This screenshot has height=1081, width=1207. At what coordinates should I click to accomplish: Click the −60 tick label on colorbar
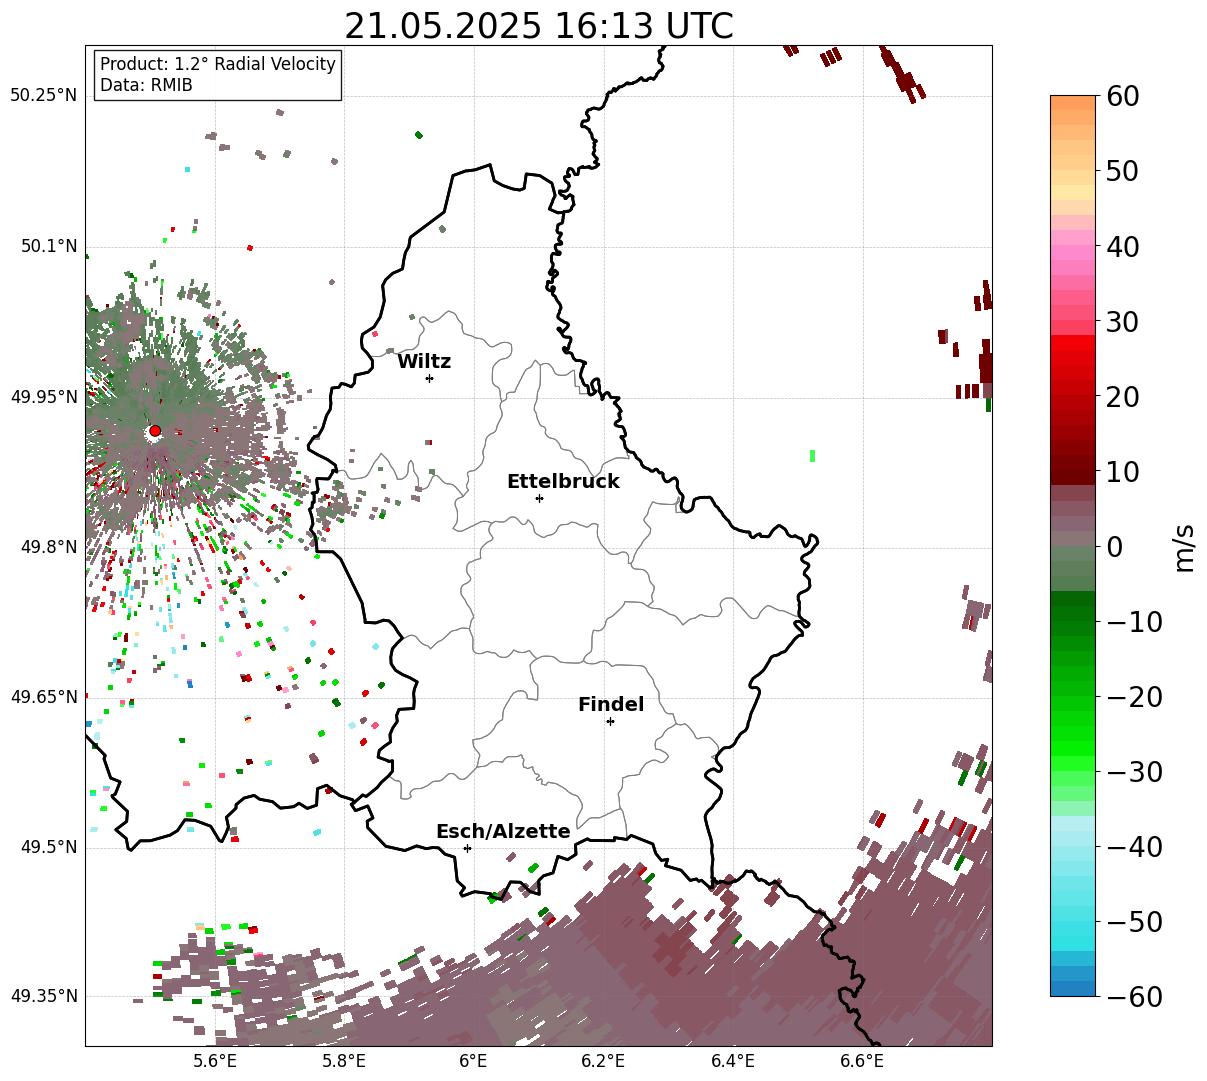coord(1135,997)
